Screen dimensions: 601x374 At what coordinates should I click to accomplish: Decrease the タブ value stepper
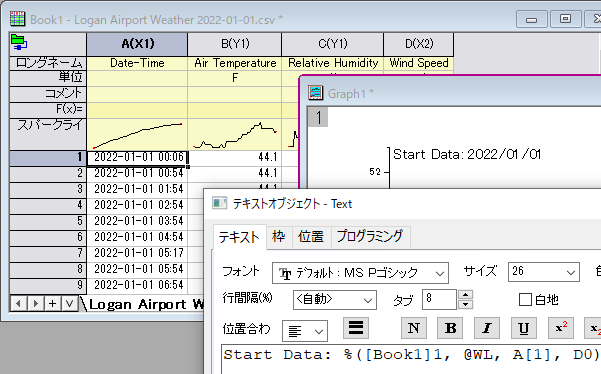click(x=465, y=305)
